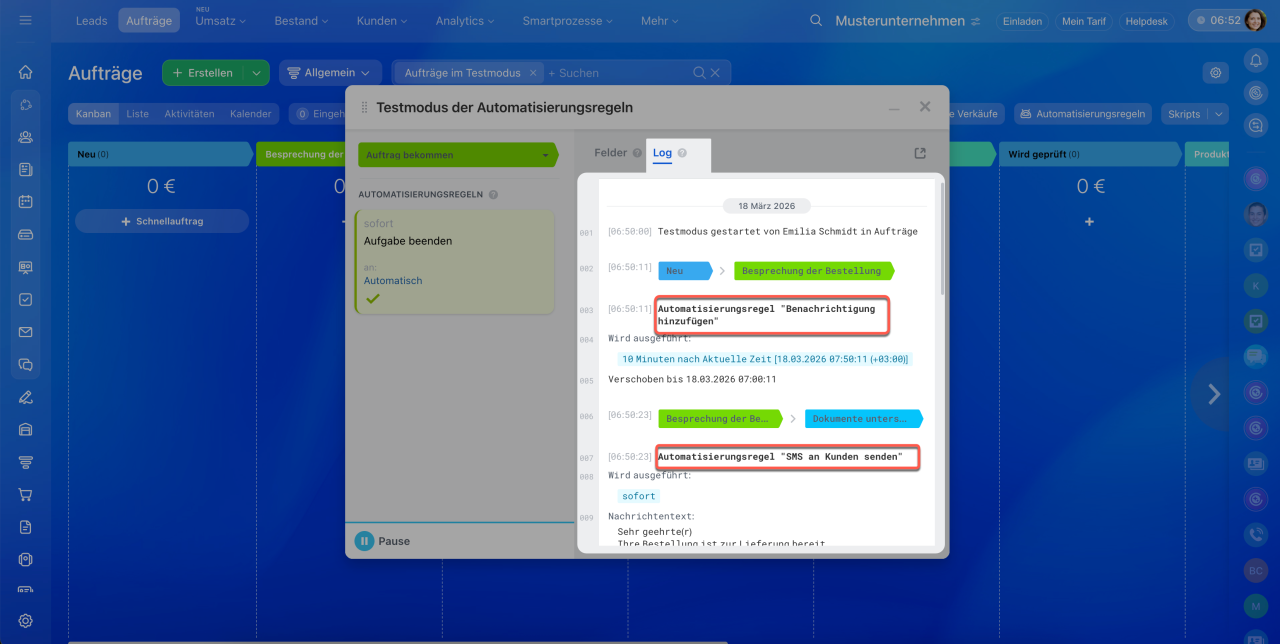This screenshot has width=1280, height=644.
Task: Open the shopping cart icon in left sidebar
Action: [x=26, y=494]
